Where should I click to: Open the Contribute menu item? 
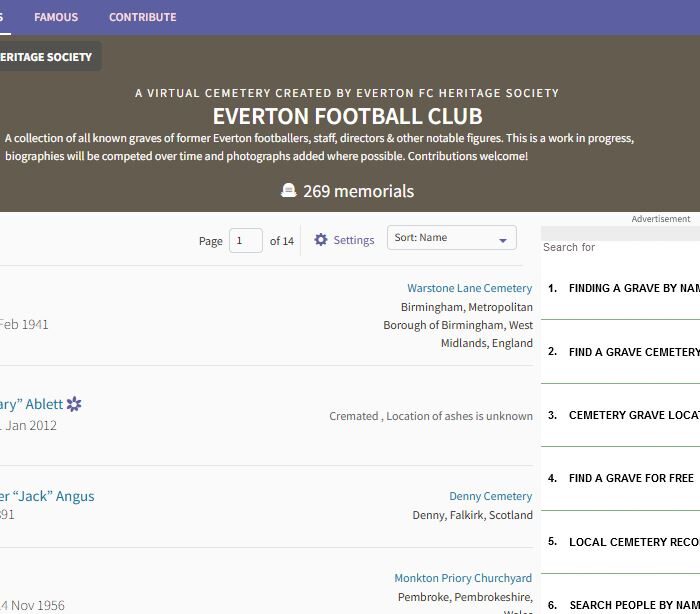pyautogui.click(x=142, y=17)
